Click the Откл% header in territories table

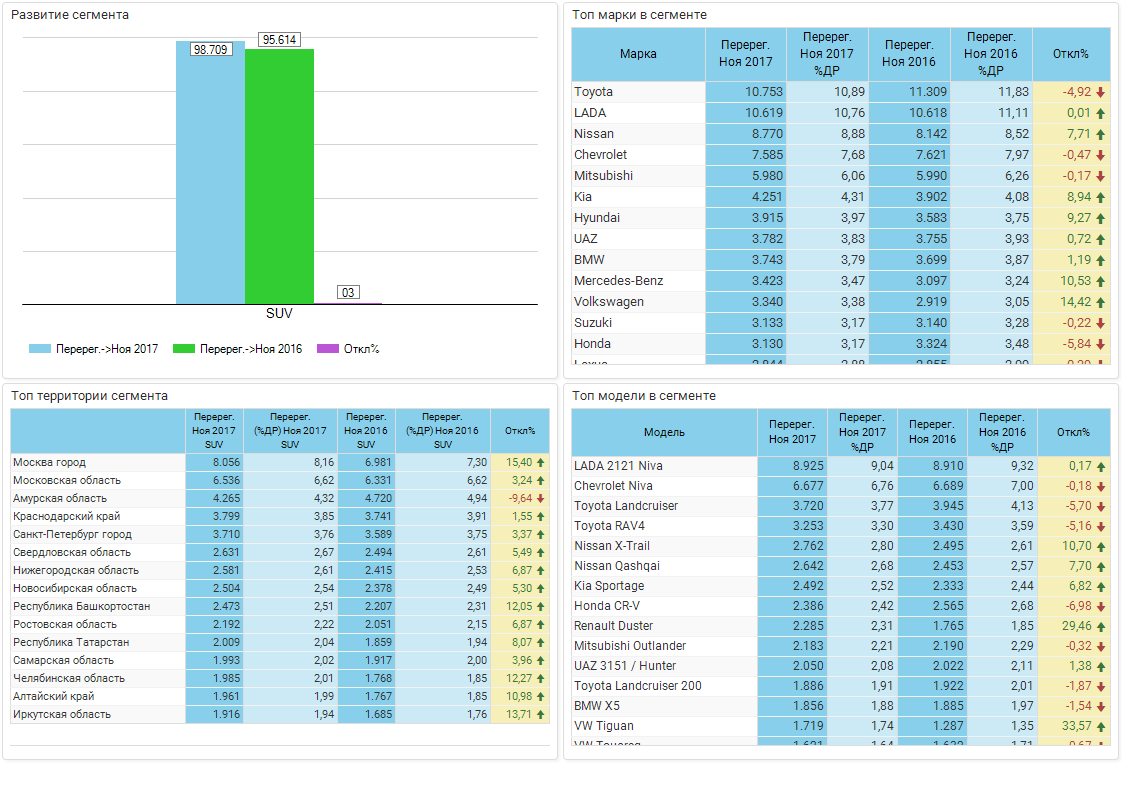click(520, 431)
